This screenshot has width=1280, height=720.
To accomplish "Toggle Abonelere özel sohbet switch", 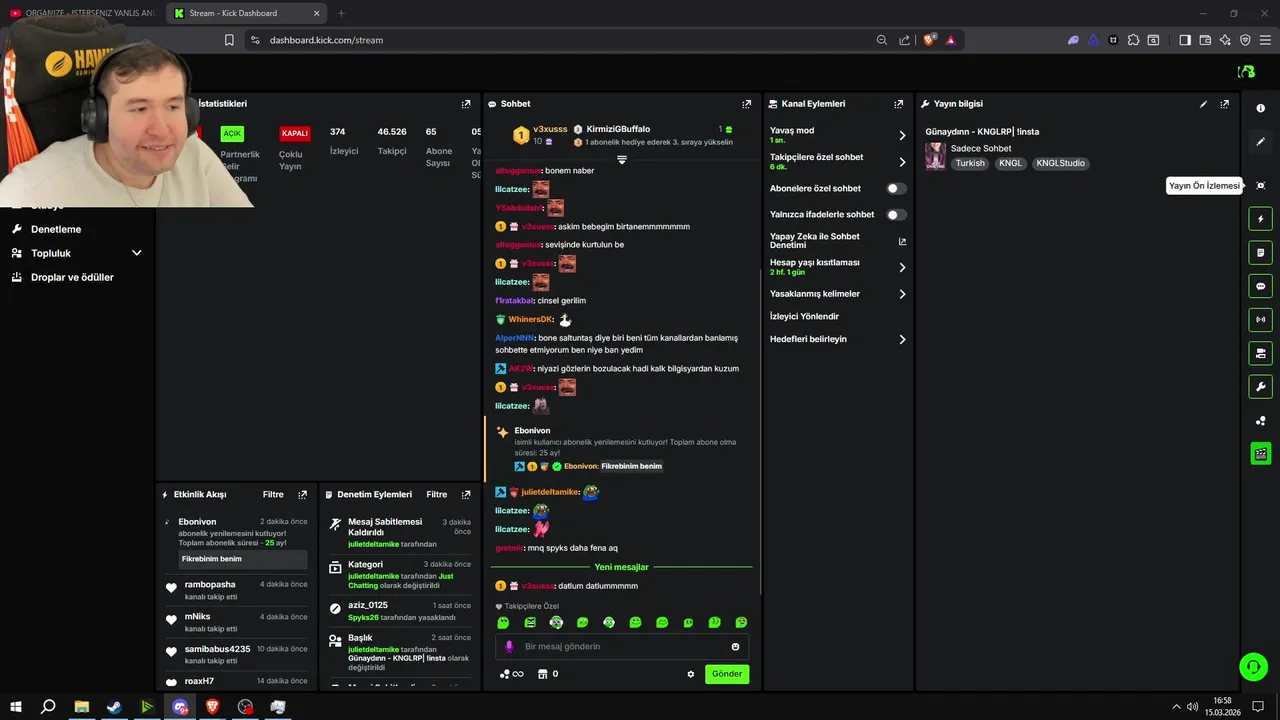I will (896, 189).
